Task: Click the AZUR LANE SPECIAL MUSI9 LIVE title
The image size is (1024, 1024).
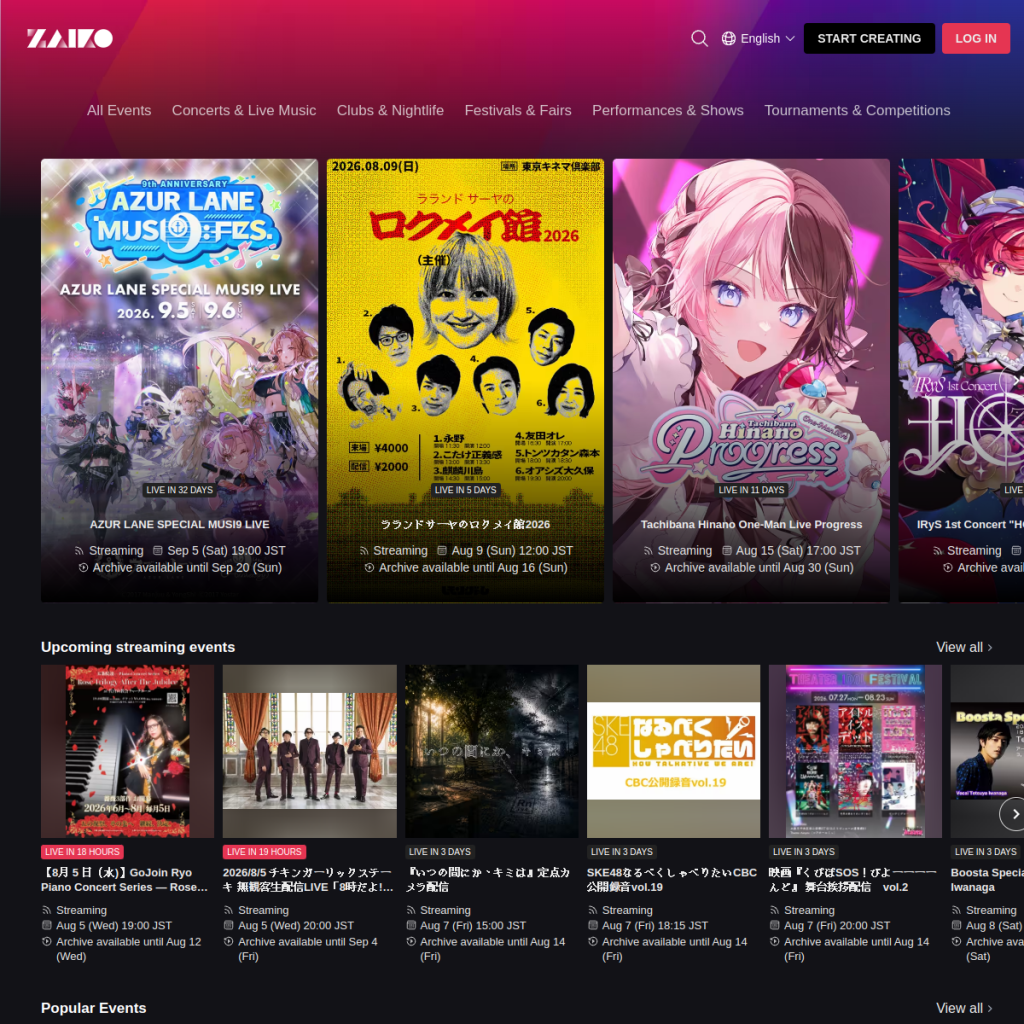Action: point(180,524)
